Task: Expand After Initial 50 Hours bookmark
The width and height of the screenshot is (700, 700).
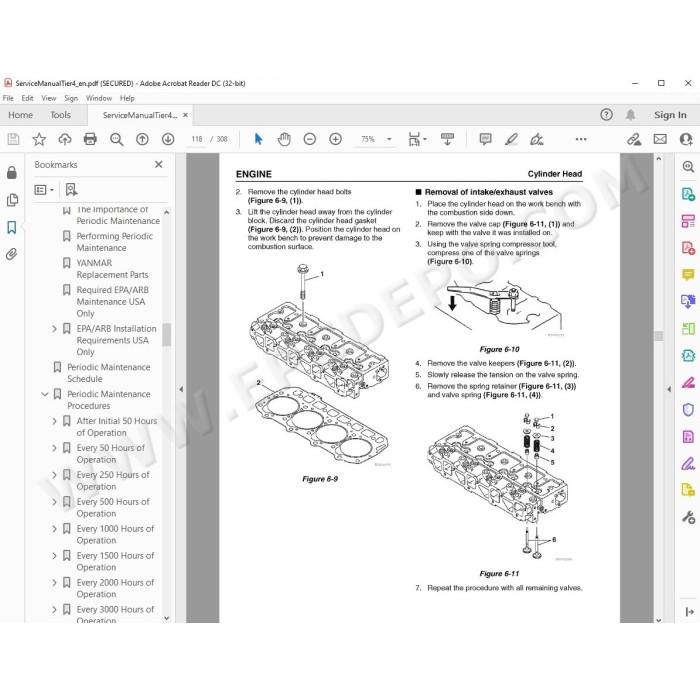Action: pos(54,421)
